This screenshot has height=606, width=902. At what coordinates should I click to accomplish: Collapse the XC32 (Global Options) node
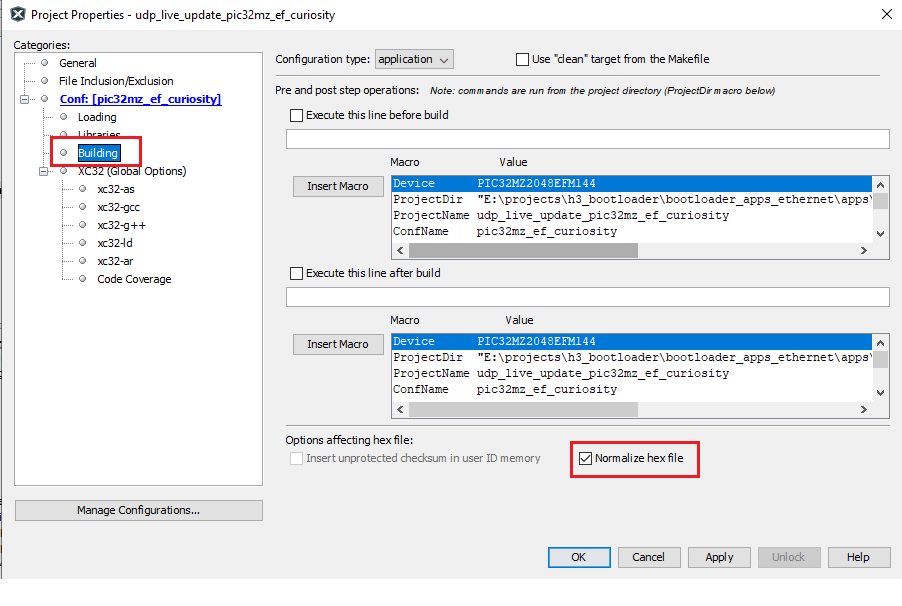click(44, 171)
